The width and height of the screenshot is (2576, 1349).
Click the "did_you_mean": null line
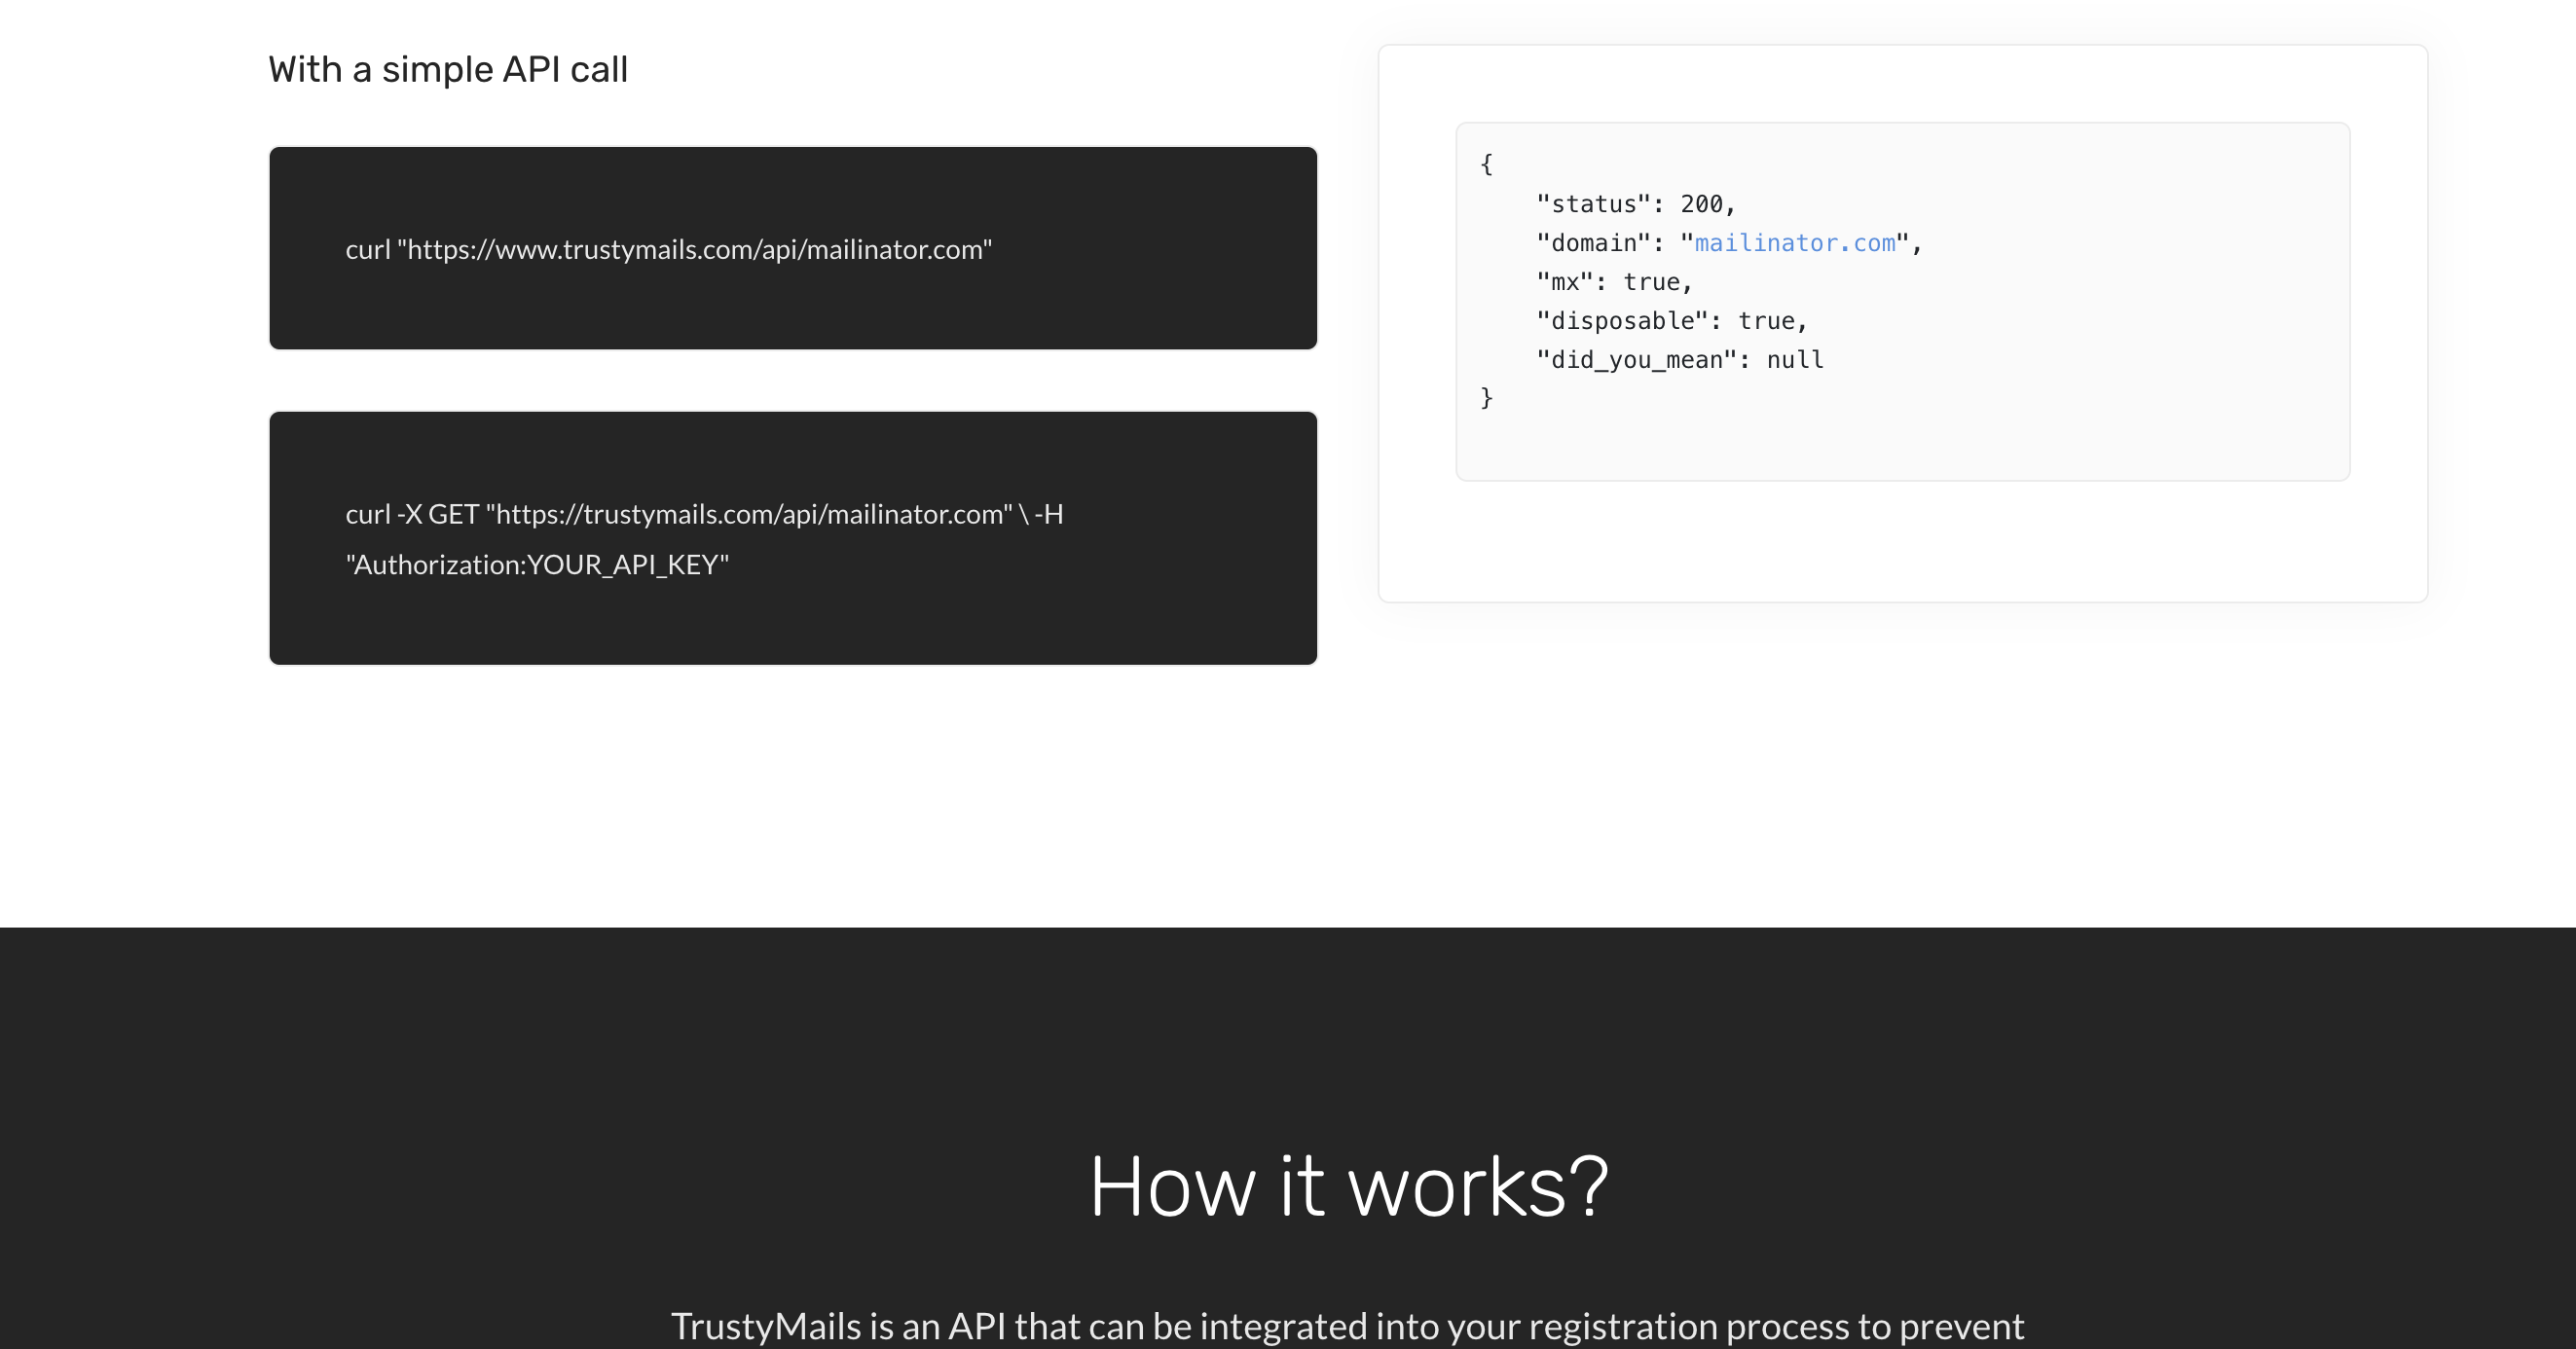1680,360
